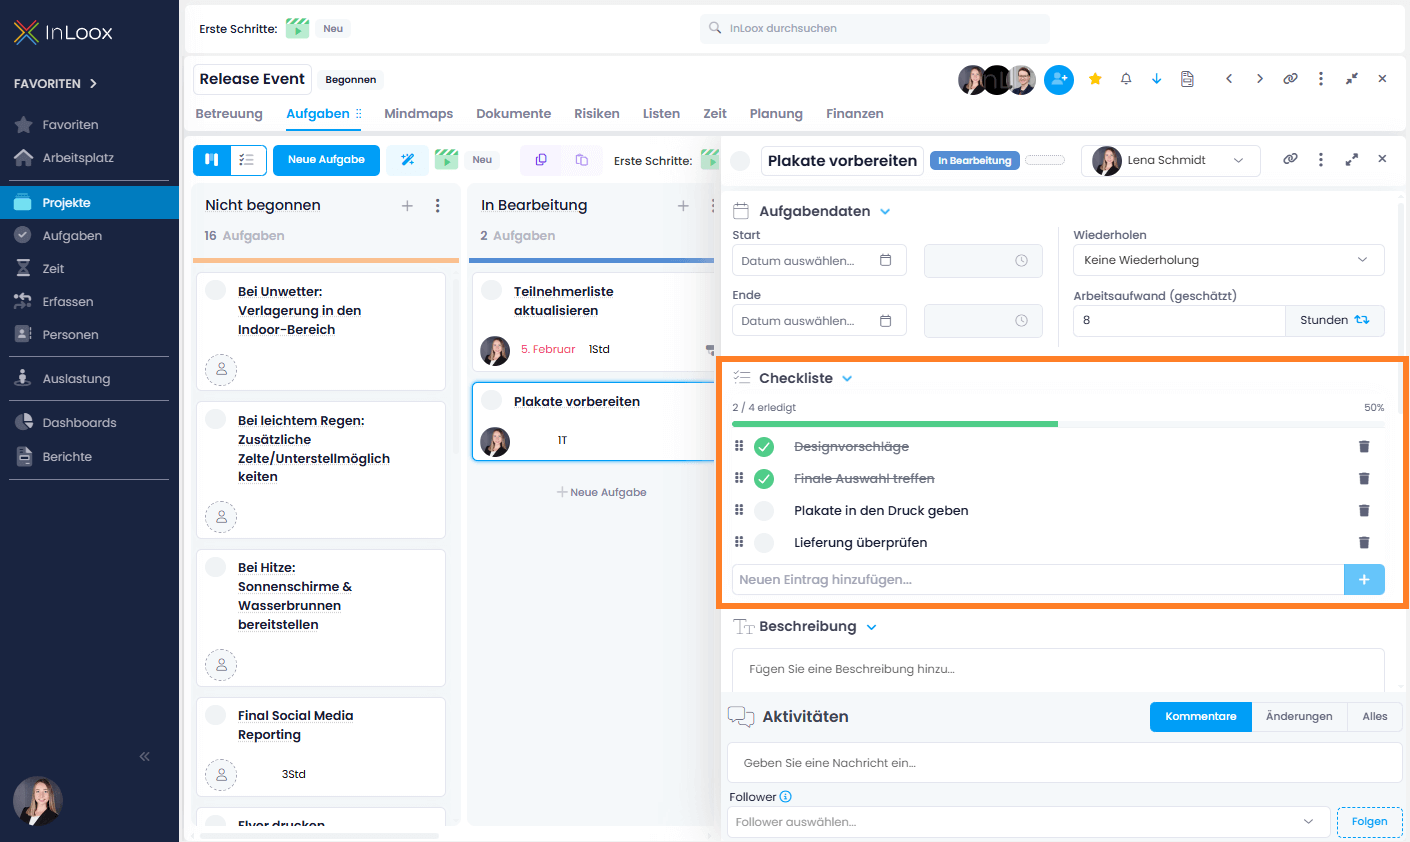Uncheck the Finale Auswahl treffen item
1410x842 pixels.
(764, 479)
